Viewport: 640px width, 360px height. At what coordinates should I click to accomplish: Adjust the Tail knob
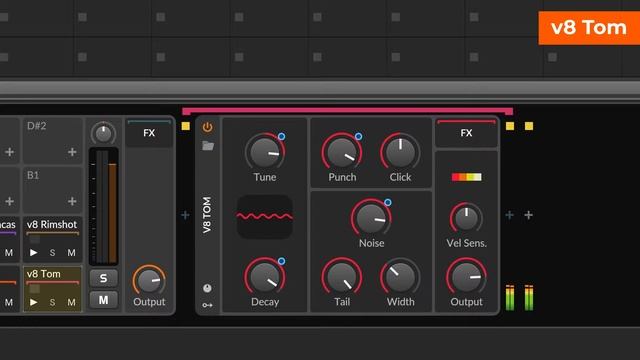[342, 277]
